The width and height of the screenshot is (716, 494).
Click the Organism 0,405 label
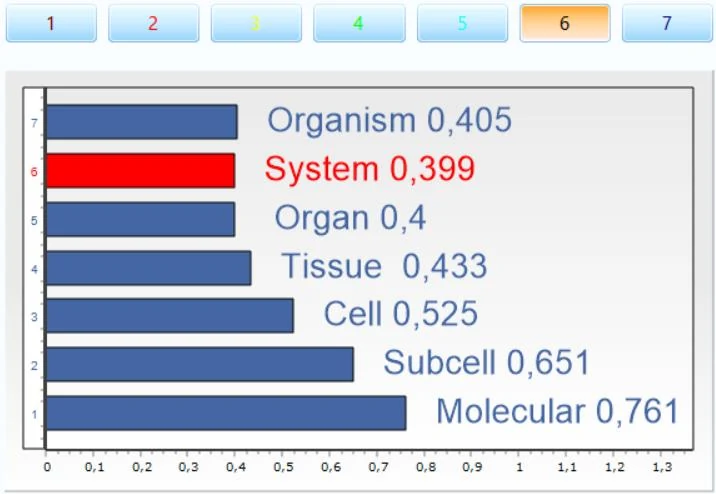click(390, 120)
